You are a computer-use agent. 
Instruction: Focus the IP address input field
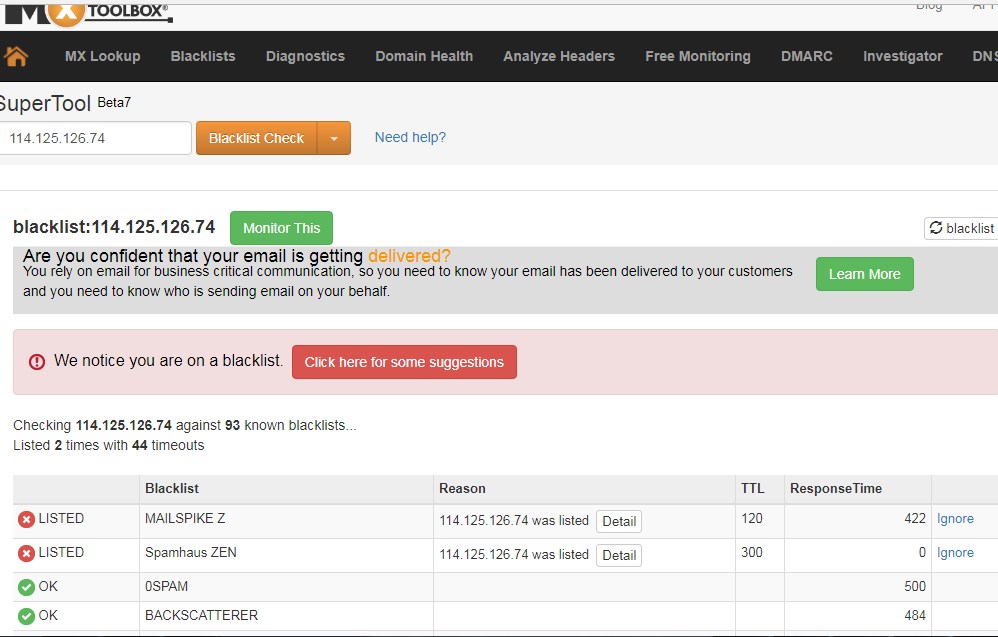pos(95,138)
